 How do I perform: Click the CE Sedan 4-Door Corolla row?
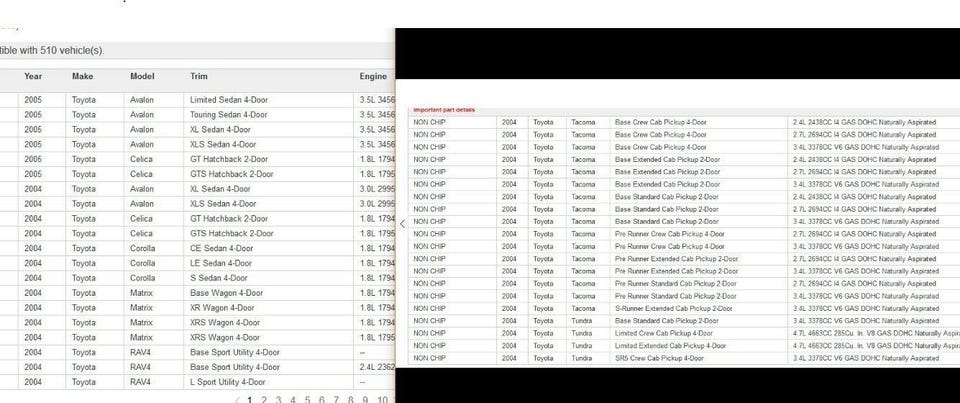[197, 248]
